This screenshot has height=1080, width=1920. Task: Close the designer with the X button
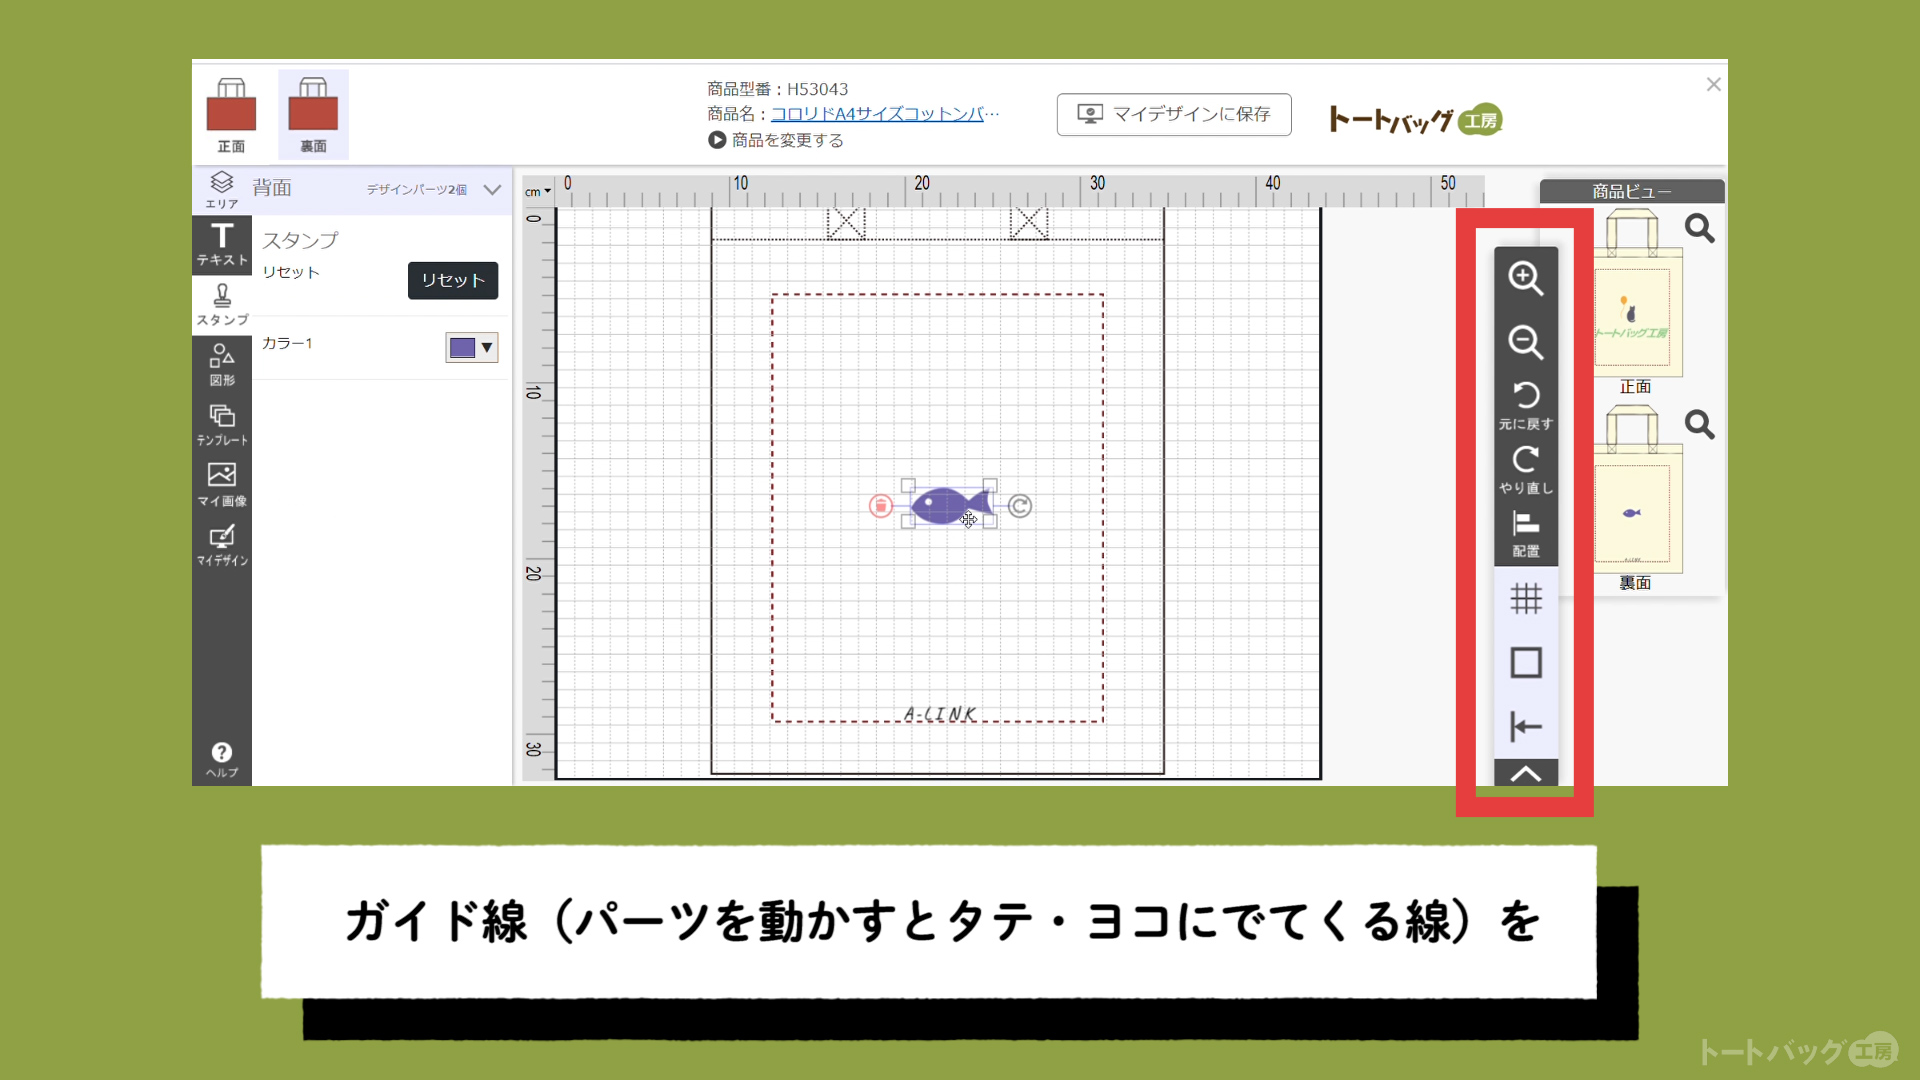(1713, 85)
